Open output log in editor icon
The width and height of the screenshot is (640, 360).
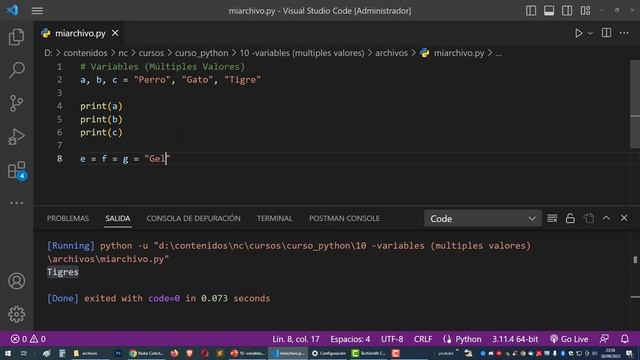point(589,218)
